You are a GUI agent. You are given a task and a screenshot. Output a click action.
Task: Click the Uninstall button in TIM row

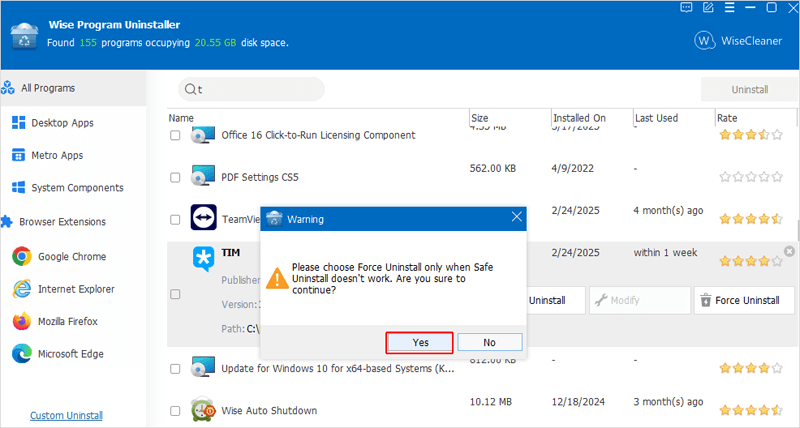555,300
